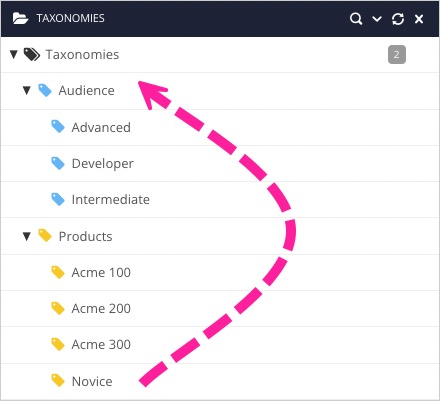Click the blue tag icon next to Developer

(x=58, y=163)
